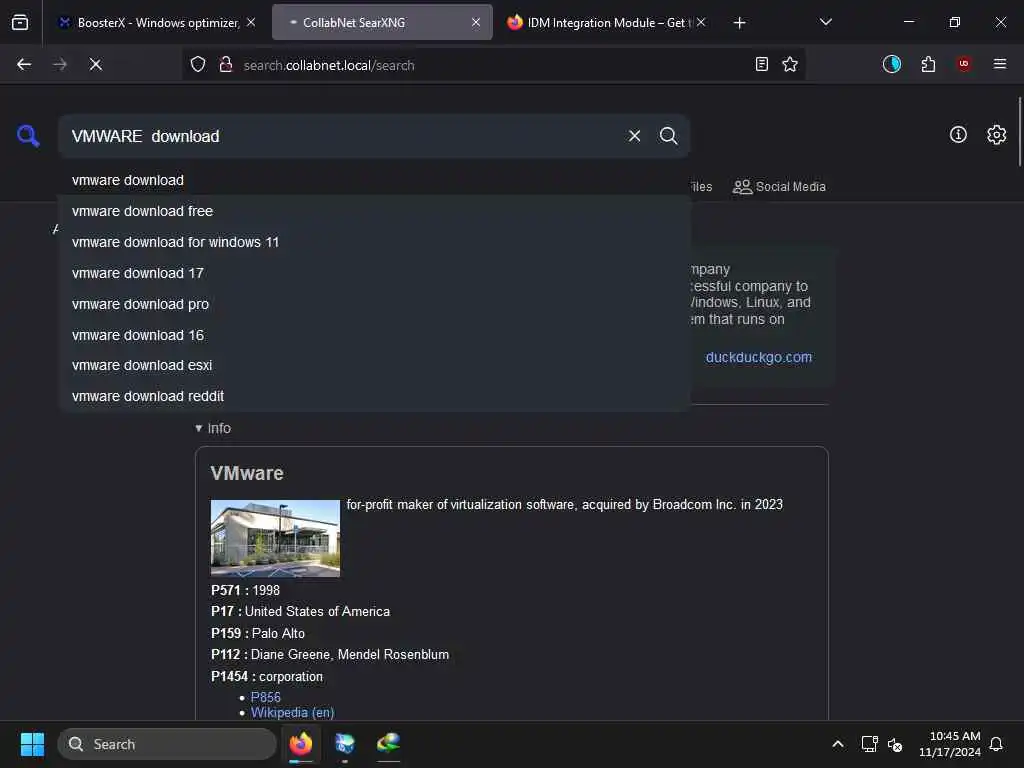Open the blue box app on taskbar
This screenshot has height=768, width=1024.
click(x=345, y=744)
